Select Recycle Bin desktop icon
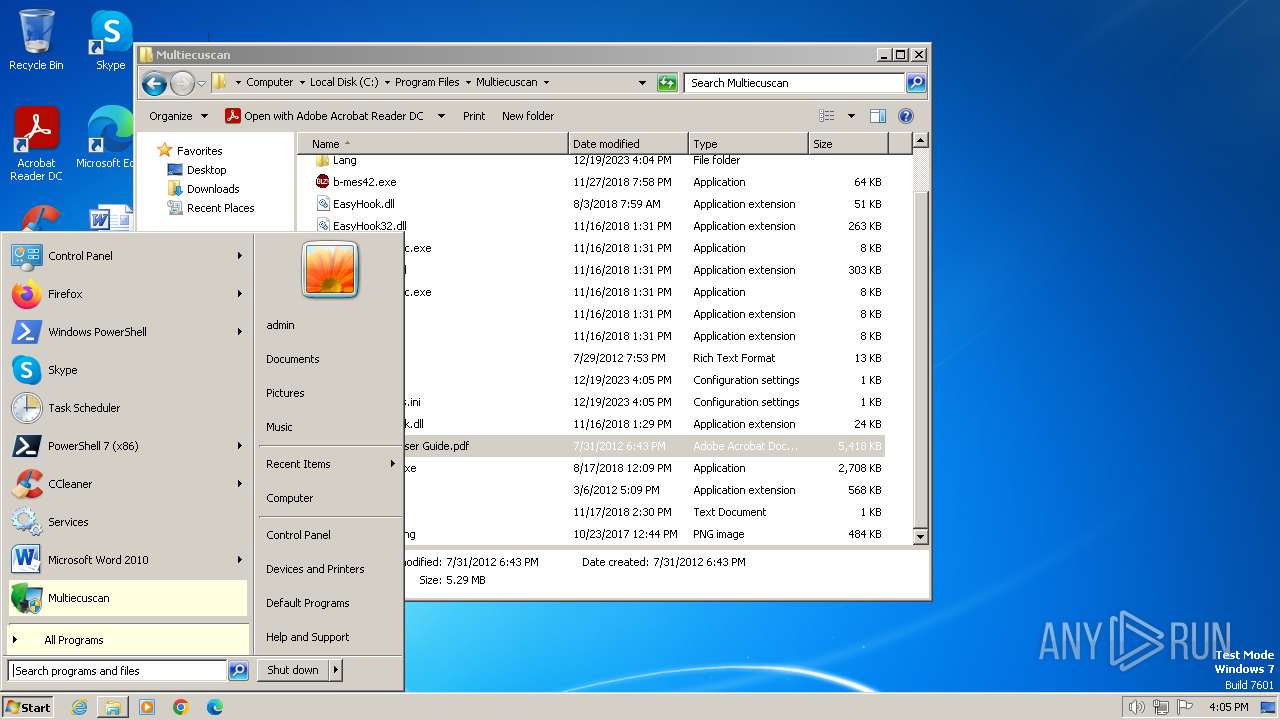 pyautogui.click(x=36, y=40)
